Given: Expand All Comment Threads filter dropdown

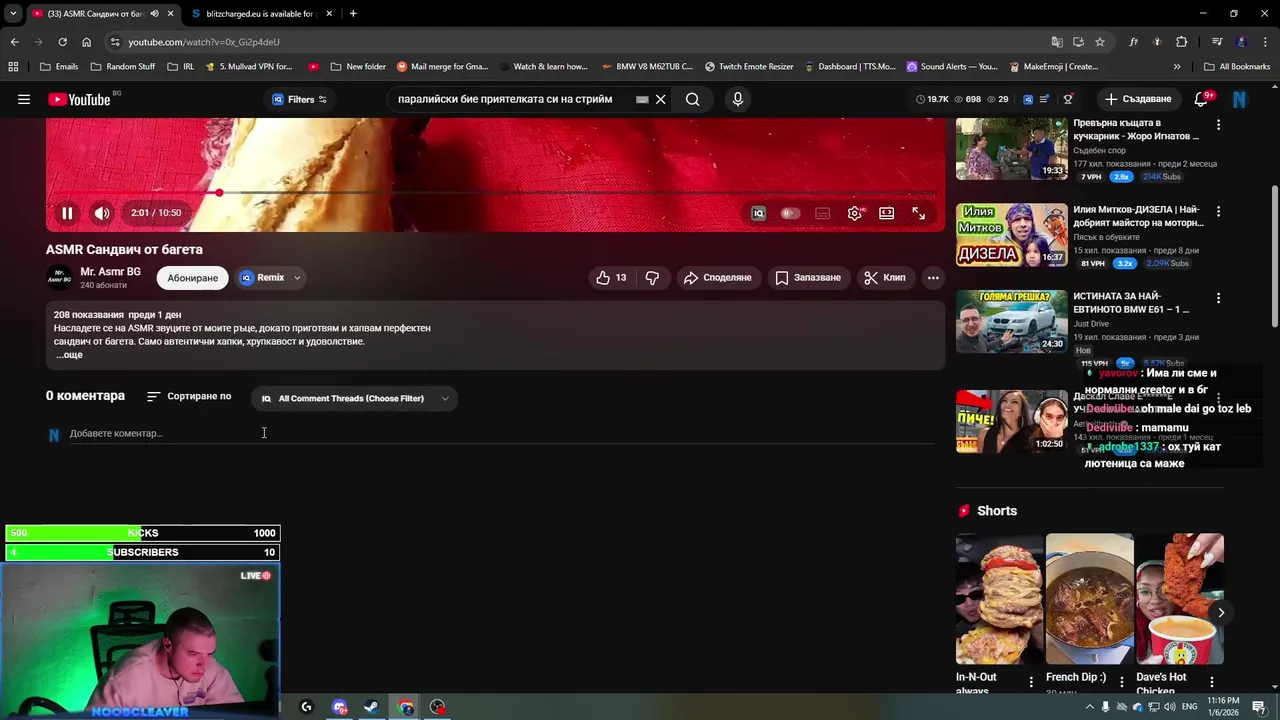Looking at the screenshot, I should click(x=354, y=399).
